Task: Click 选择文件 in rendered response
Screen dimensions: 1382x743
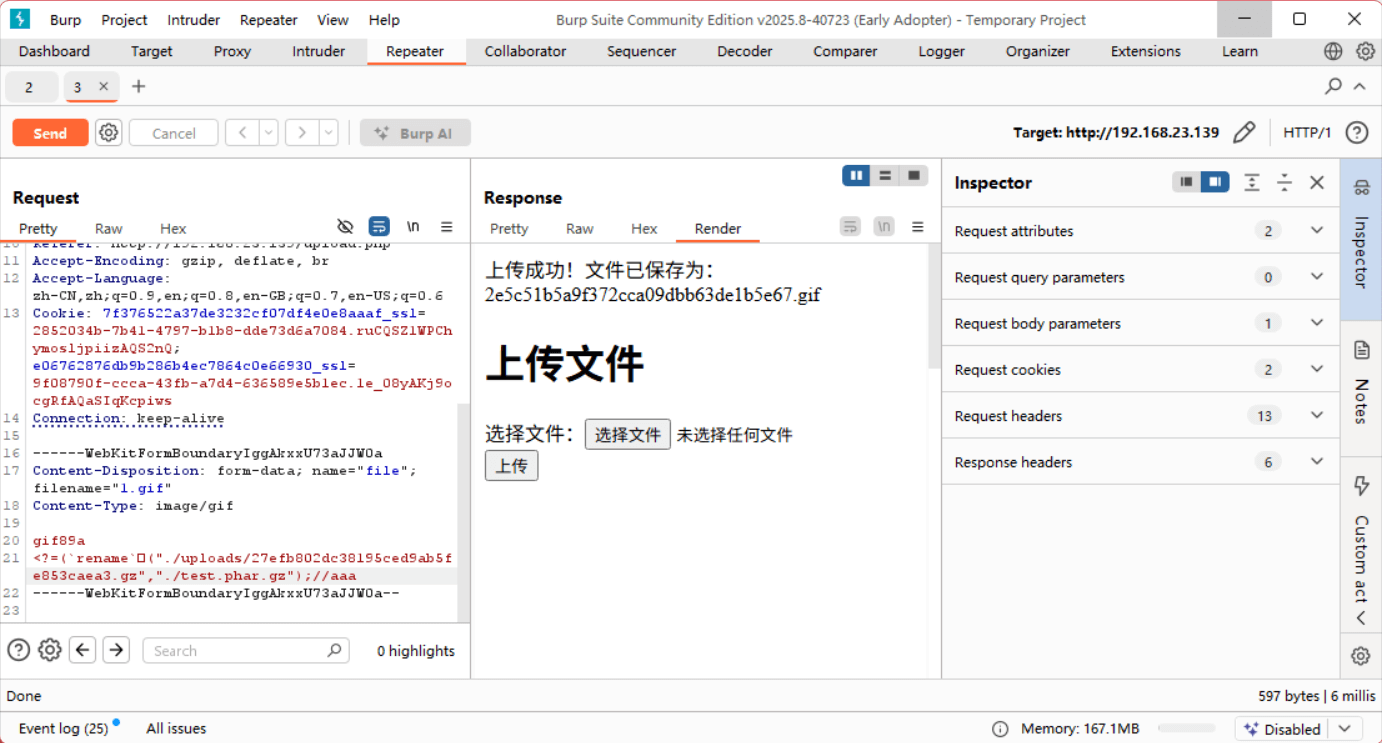Action: pos(628,434)
